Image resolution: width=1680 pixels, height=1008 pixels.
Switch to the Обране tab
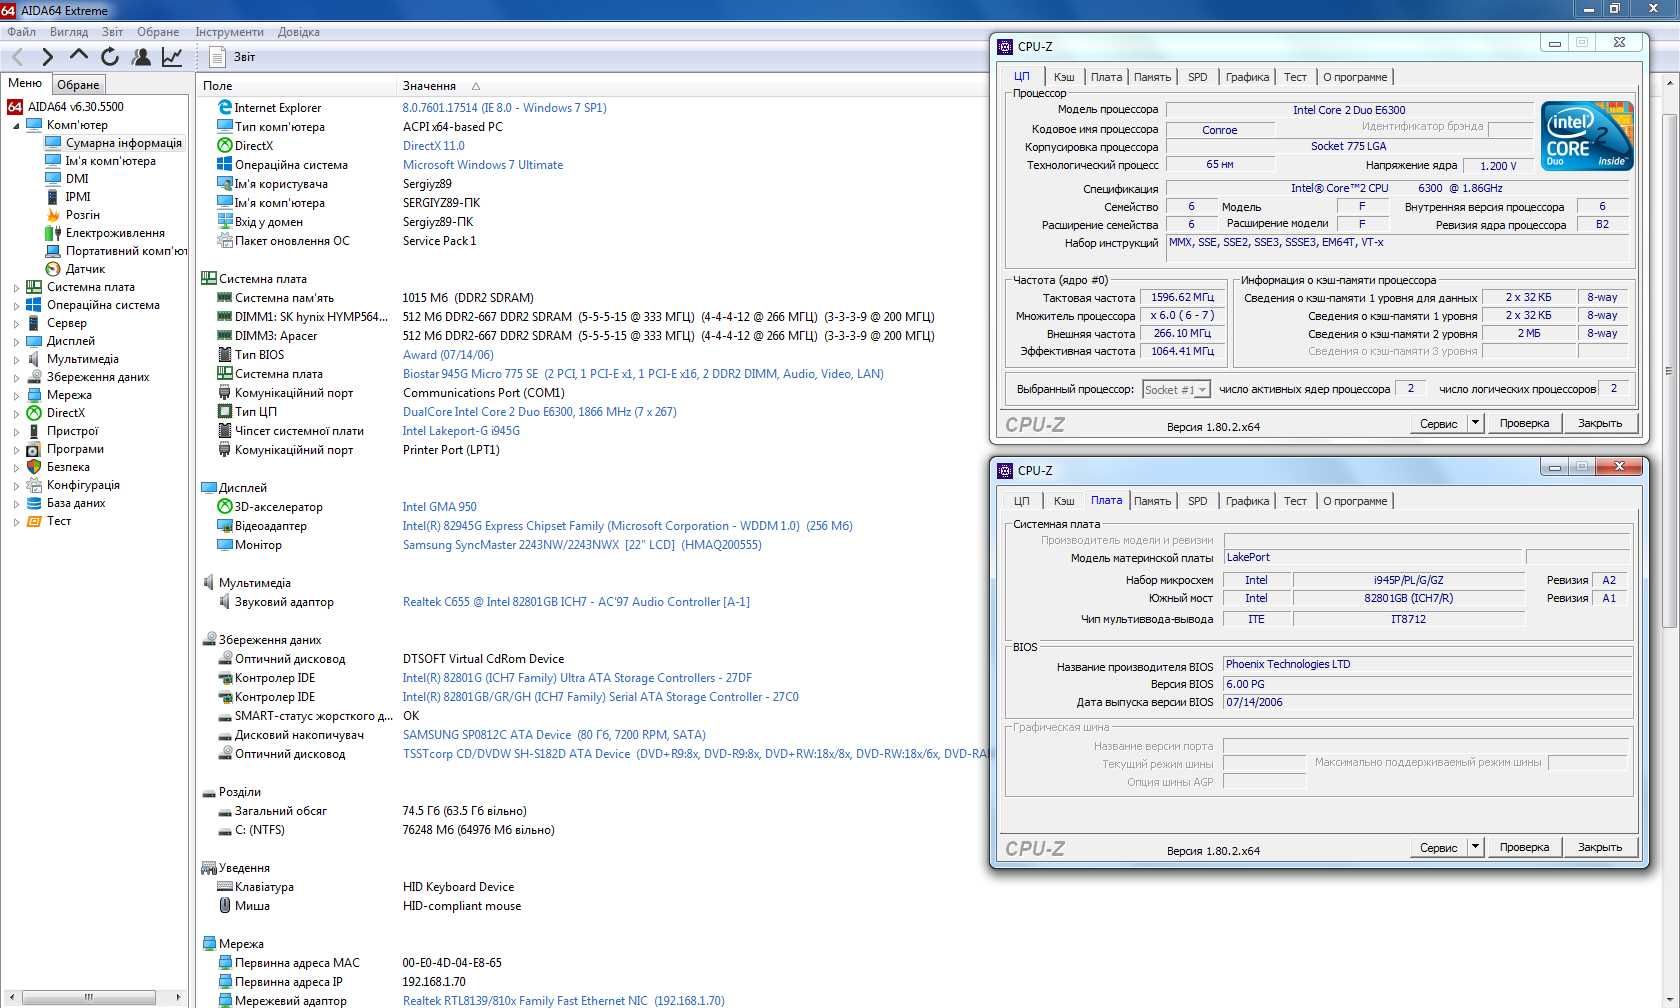tap(78, 85)
